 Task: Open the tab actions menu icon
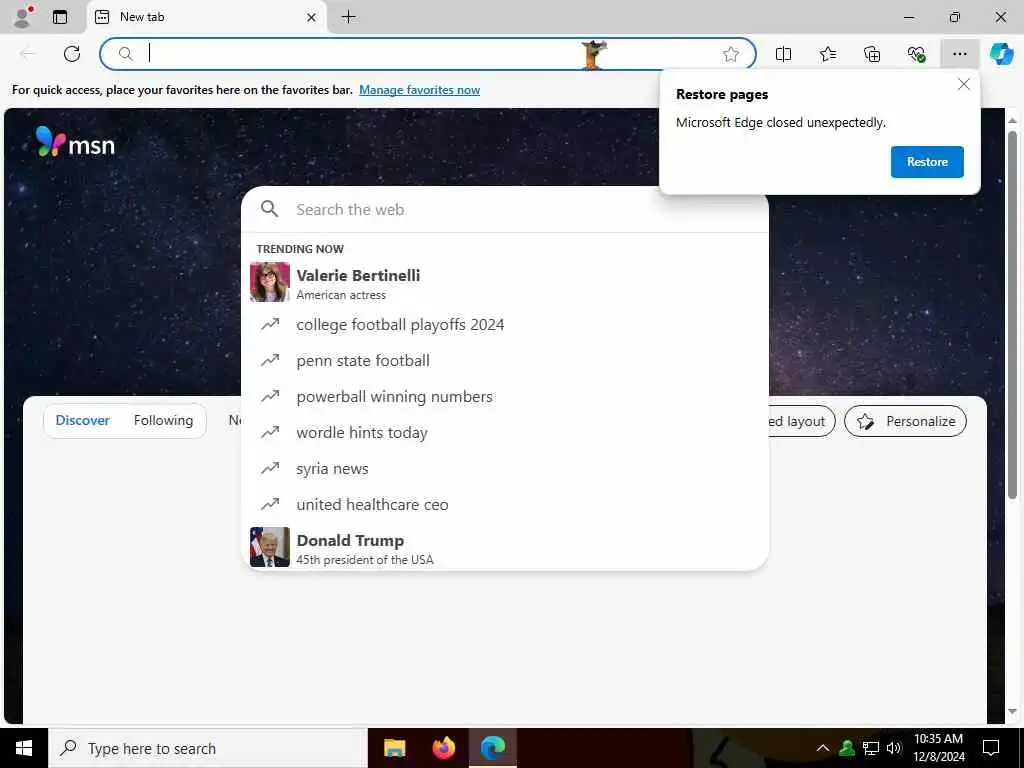pos(60,17)
